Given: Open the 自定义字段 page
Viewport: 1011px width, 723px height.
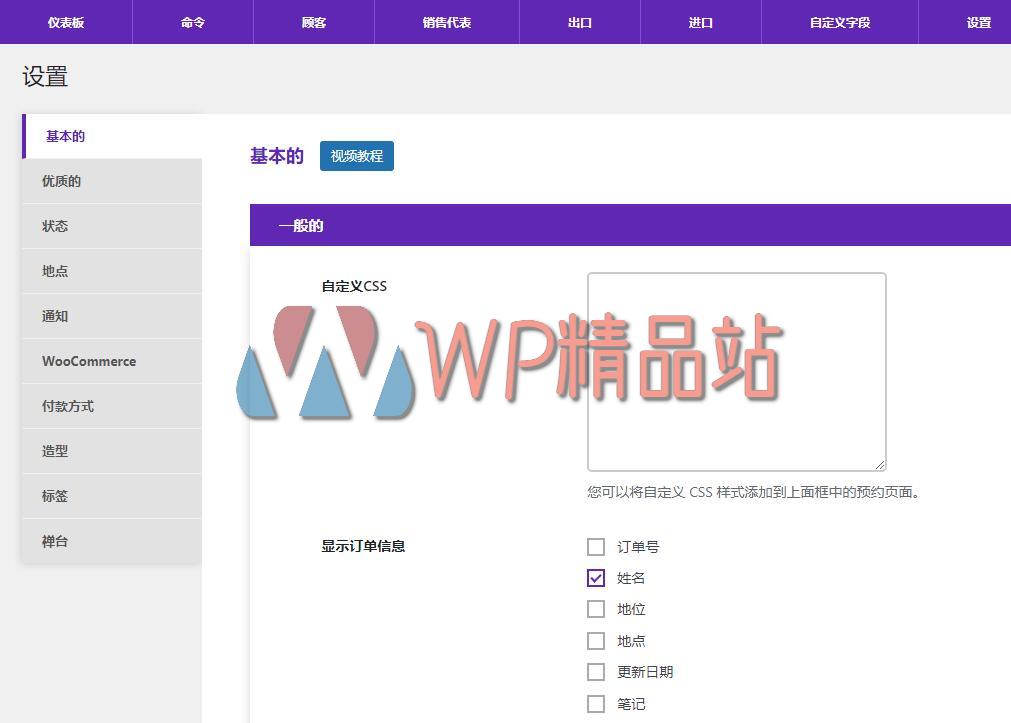Looking at the screenshot, I should click(x=840, y=22).
